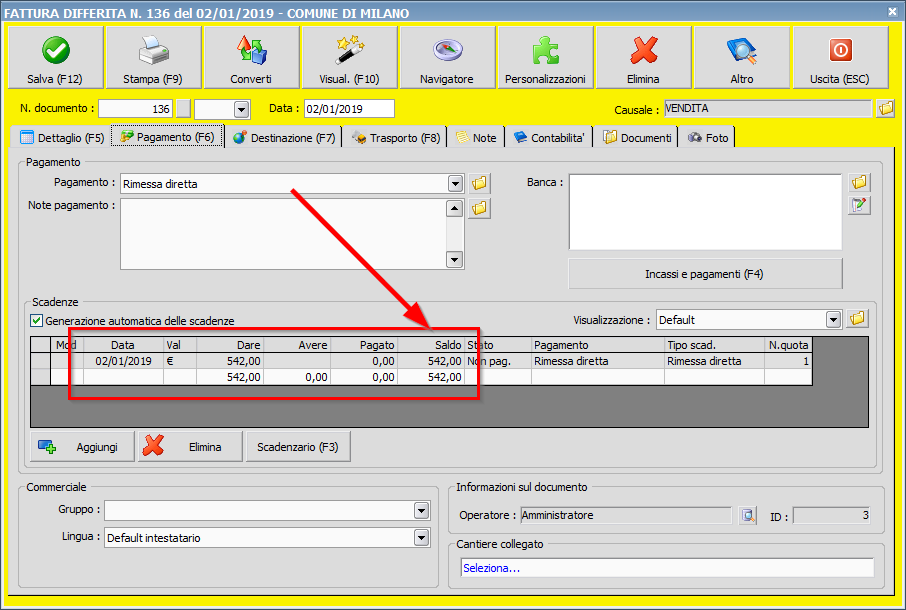Open folder icon next to Banca field
The width and height of the screenshot is (906, 610).
click(x=859, y=183)
